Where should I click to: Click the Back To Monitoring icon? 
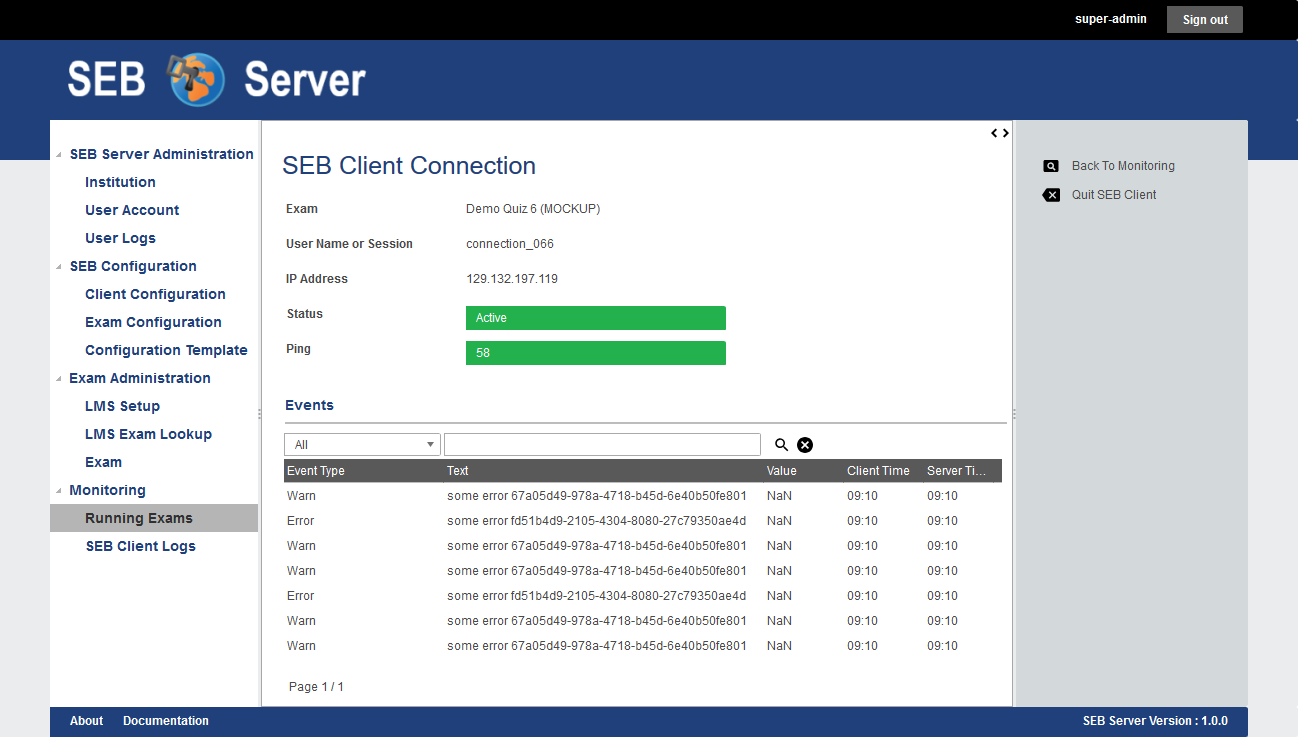click(x=1051, y=166)
